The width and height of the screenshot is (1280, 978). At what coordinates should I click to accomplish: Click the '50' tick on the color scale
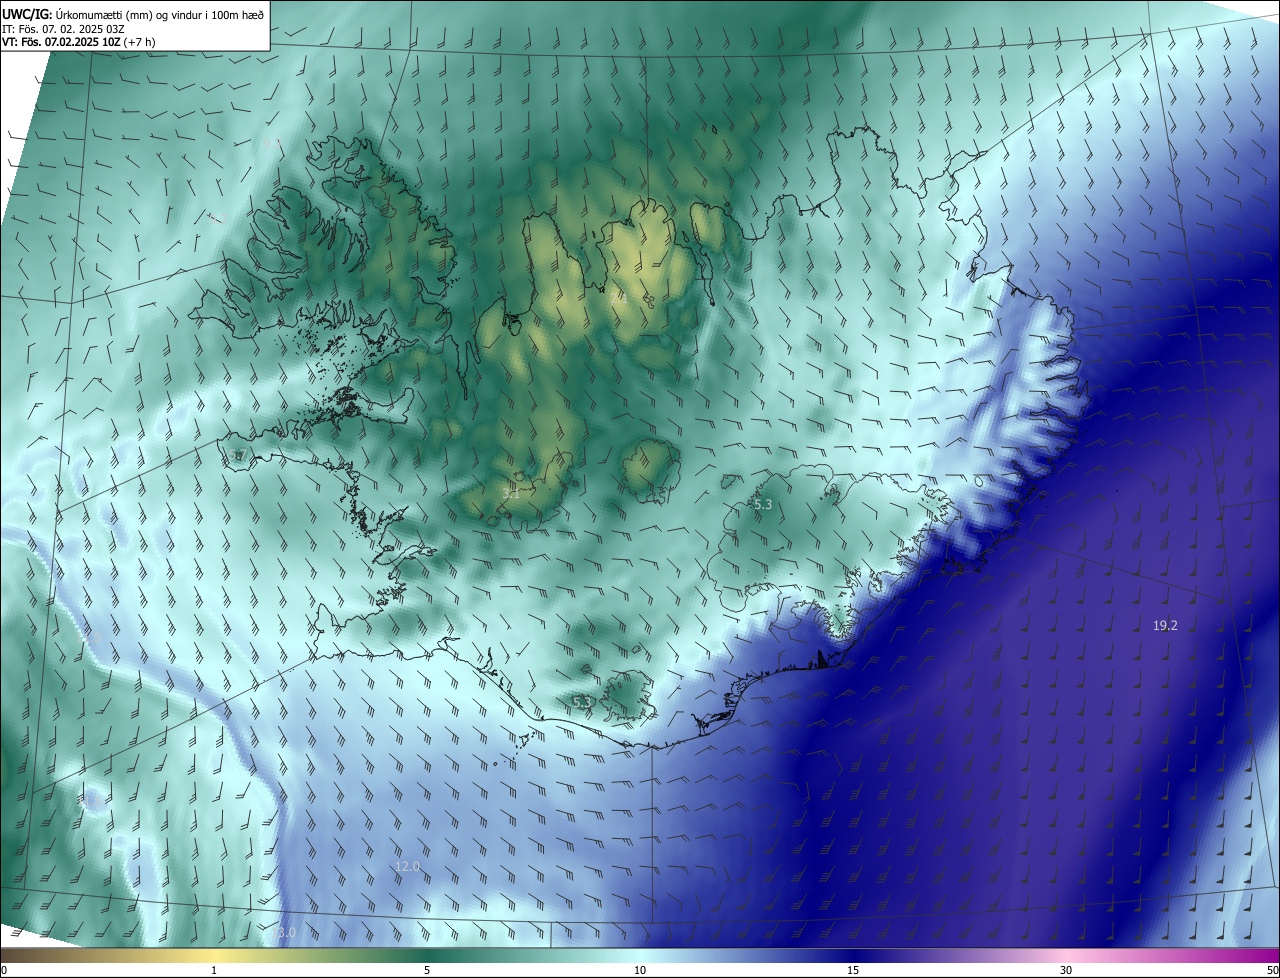coord(1272,970)
